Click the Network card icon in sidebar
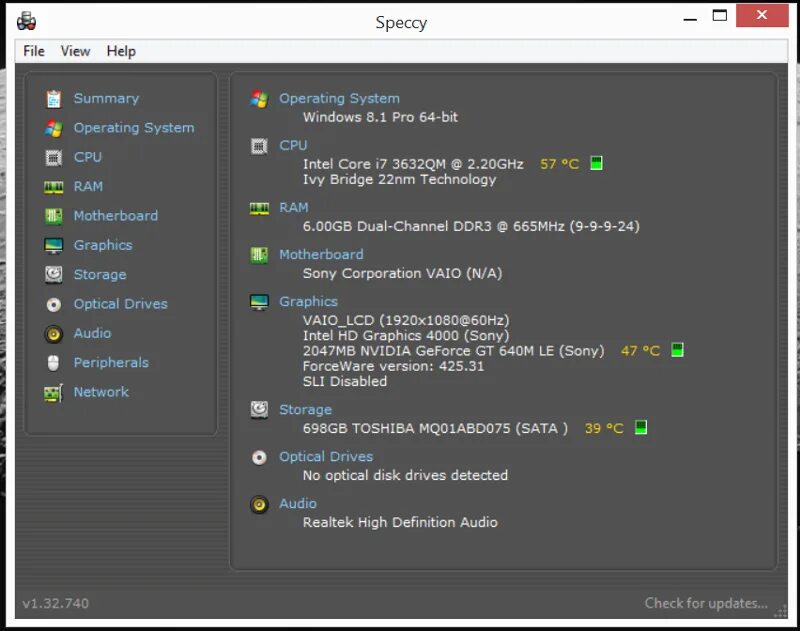 [x=54, y=393]
